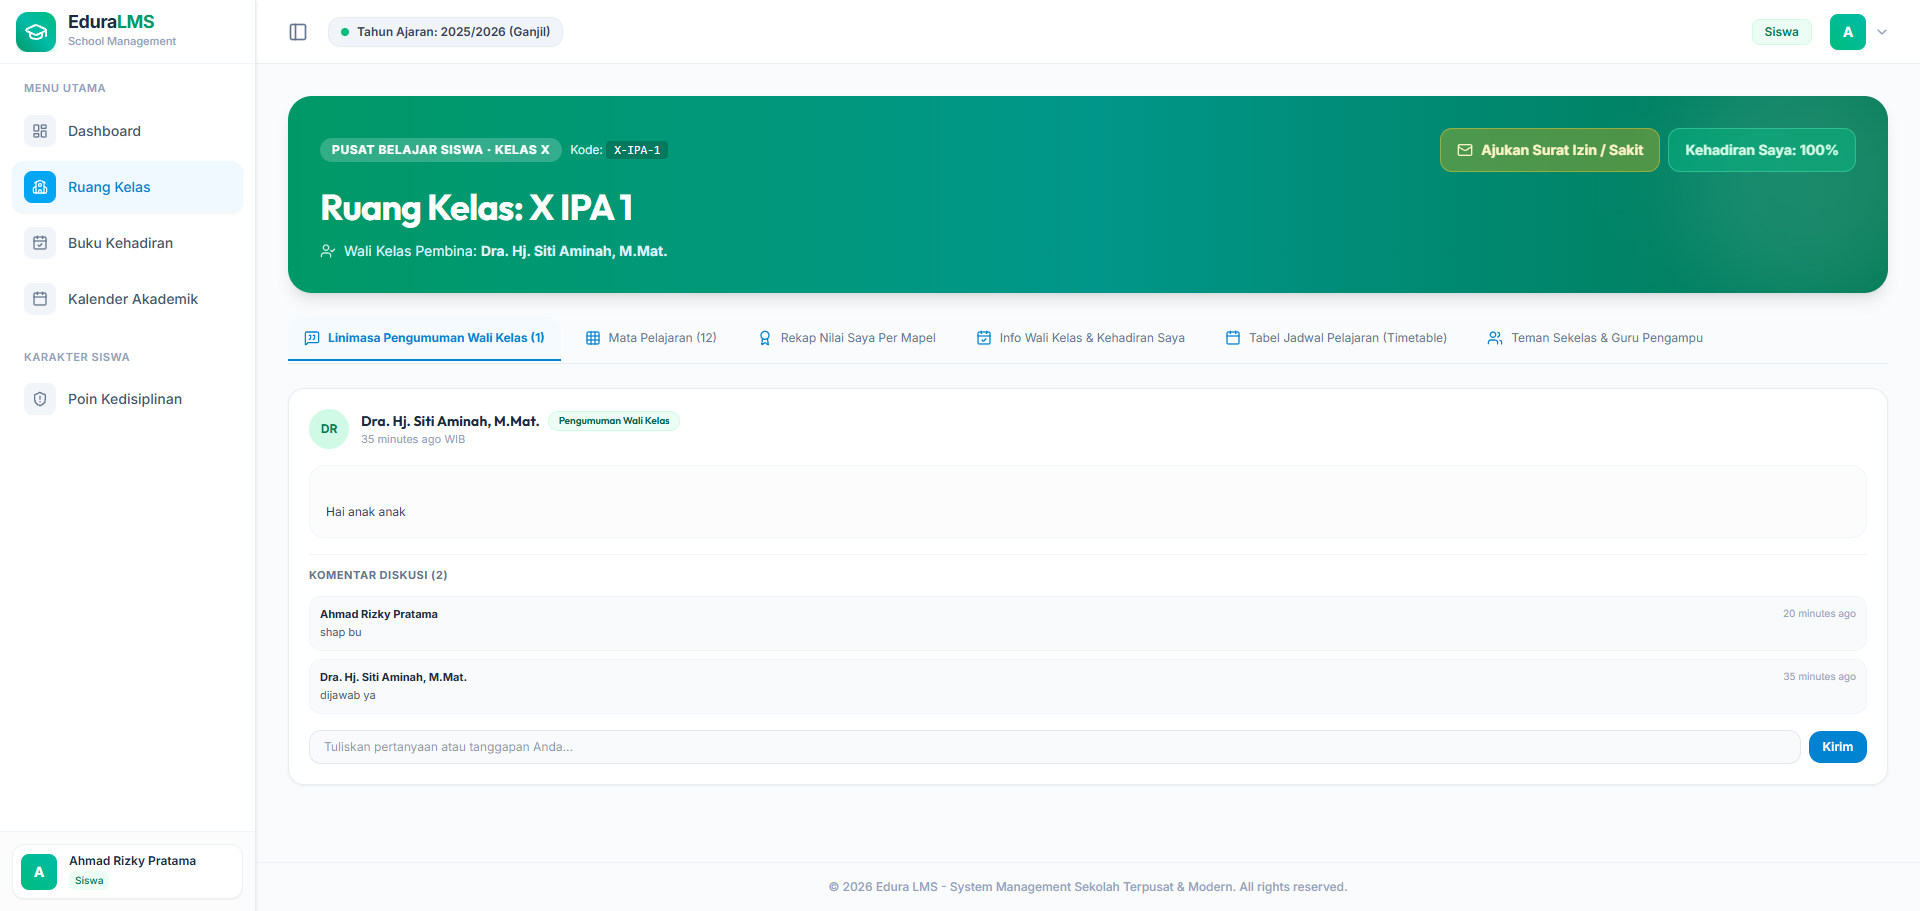Switch to Rekap Nilai Saya Per Mapel tab

[x=847, y=338]
